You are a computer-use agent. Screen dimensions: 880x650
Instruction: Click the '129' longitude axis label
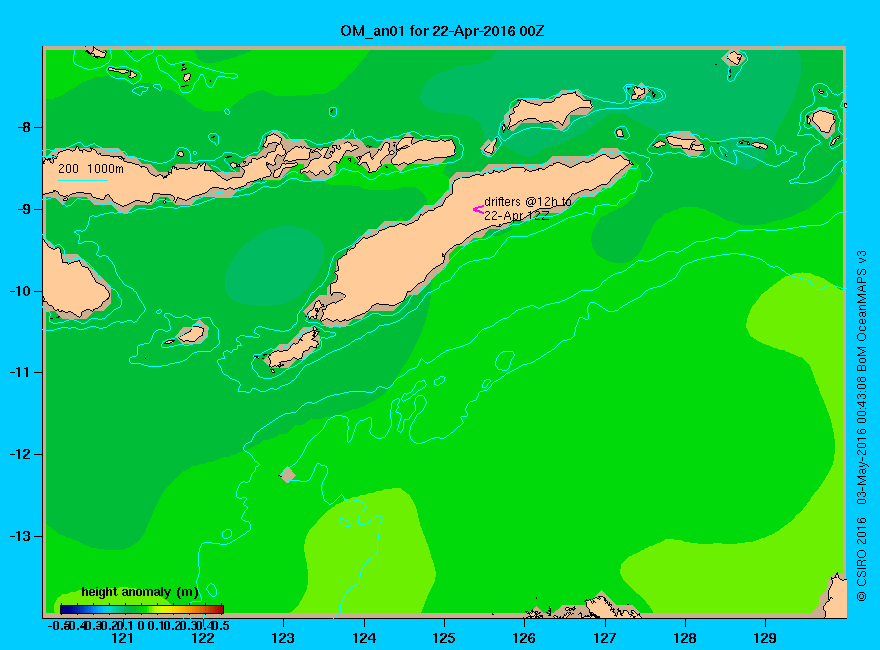[x=765, y=638]
